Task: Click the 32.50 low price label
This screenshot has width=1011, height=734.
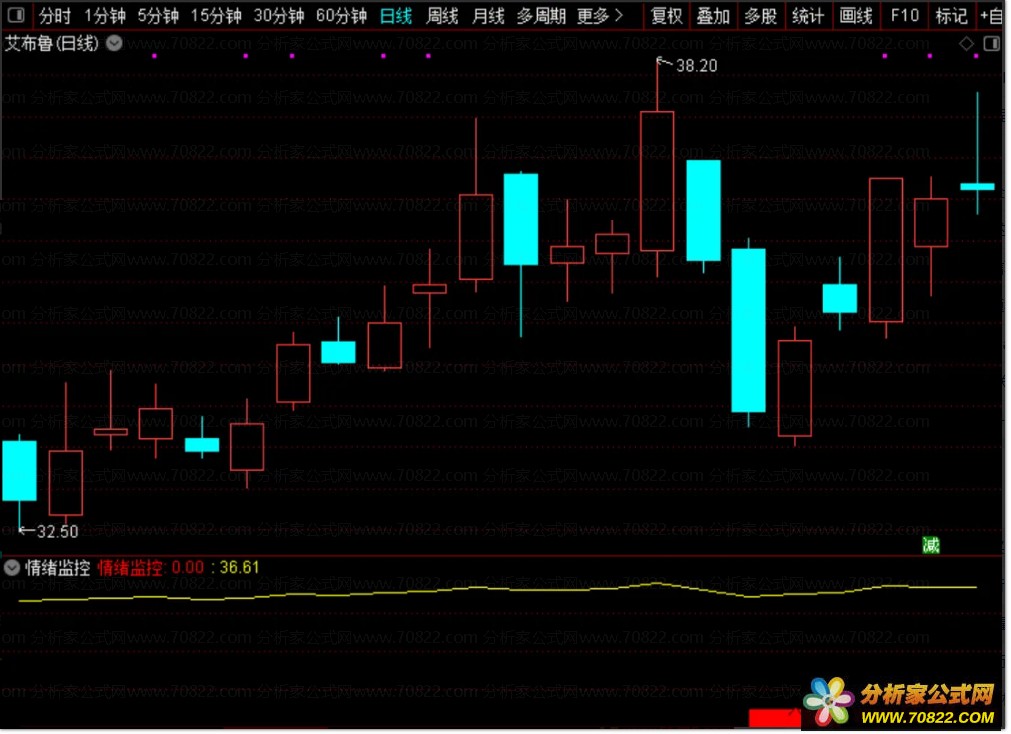Action: [57, 531]
